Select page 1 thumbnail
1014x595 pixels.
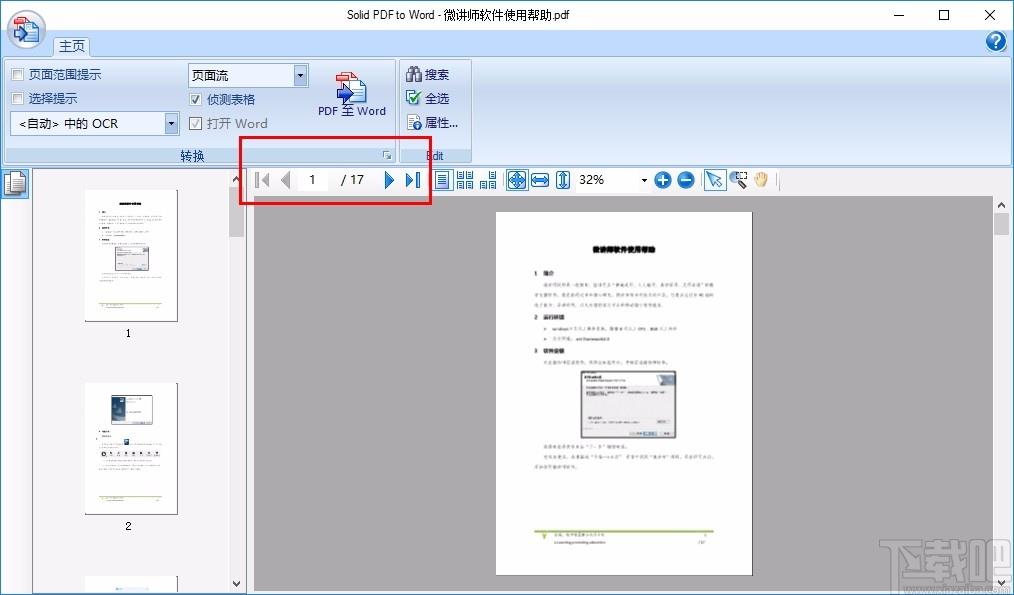point(131,255)
